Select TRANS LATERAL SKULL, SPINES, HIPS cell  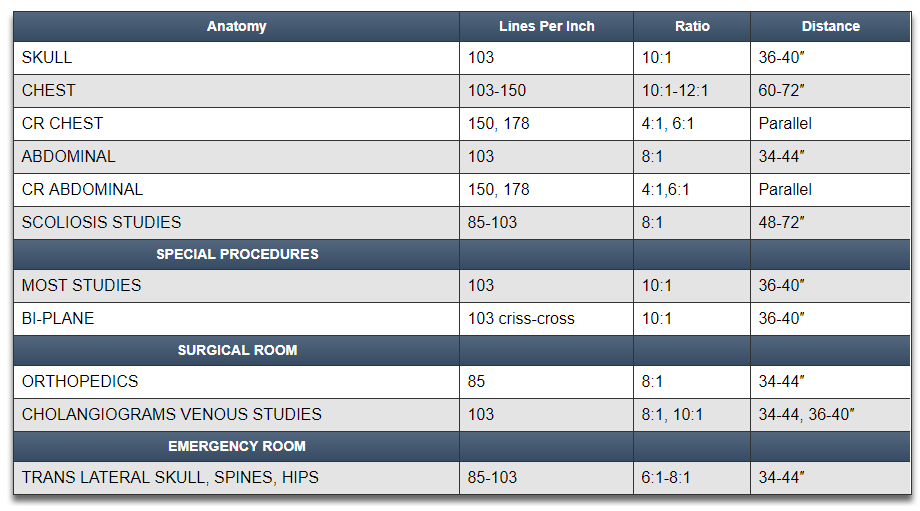click(170, 477)
